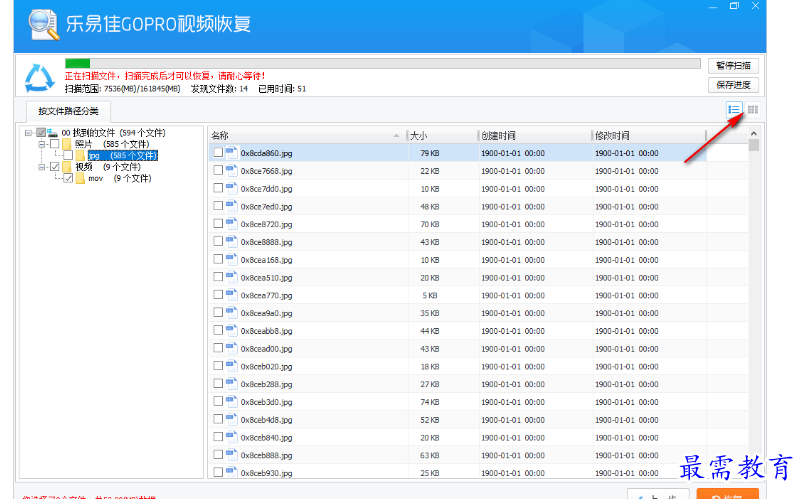Select file name 0x8ceb930.jpg
Image resolution: width=801 pixels, height=499 pixels.
266,473
